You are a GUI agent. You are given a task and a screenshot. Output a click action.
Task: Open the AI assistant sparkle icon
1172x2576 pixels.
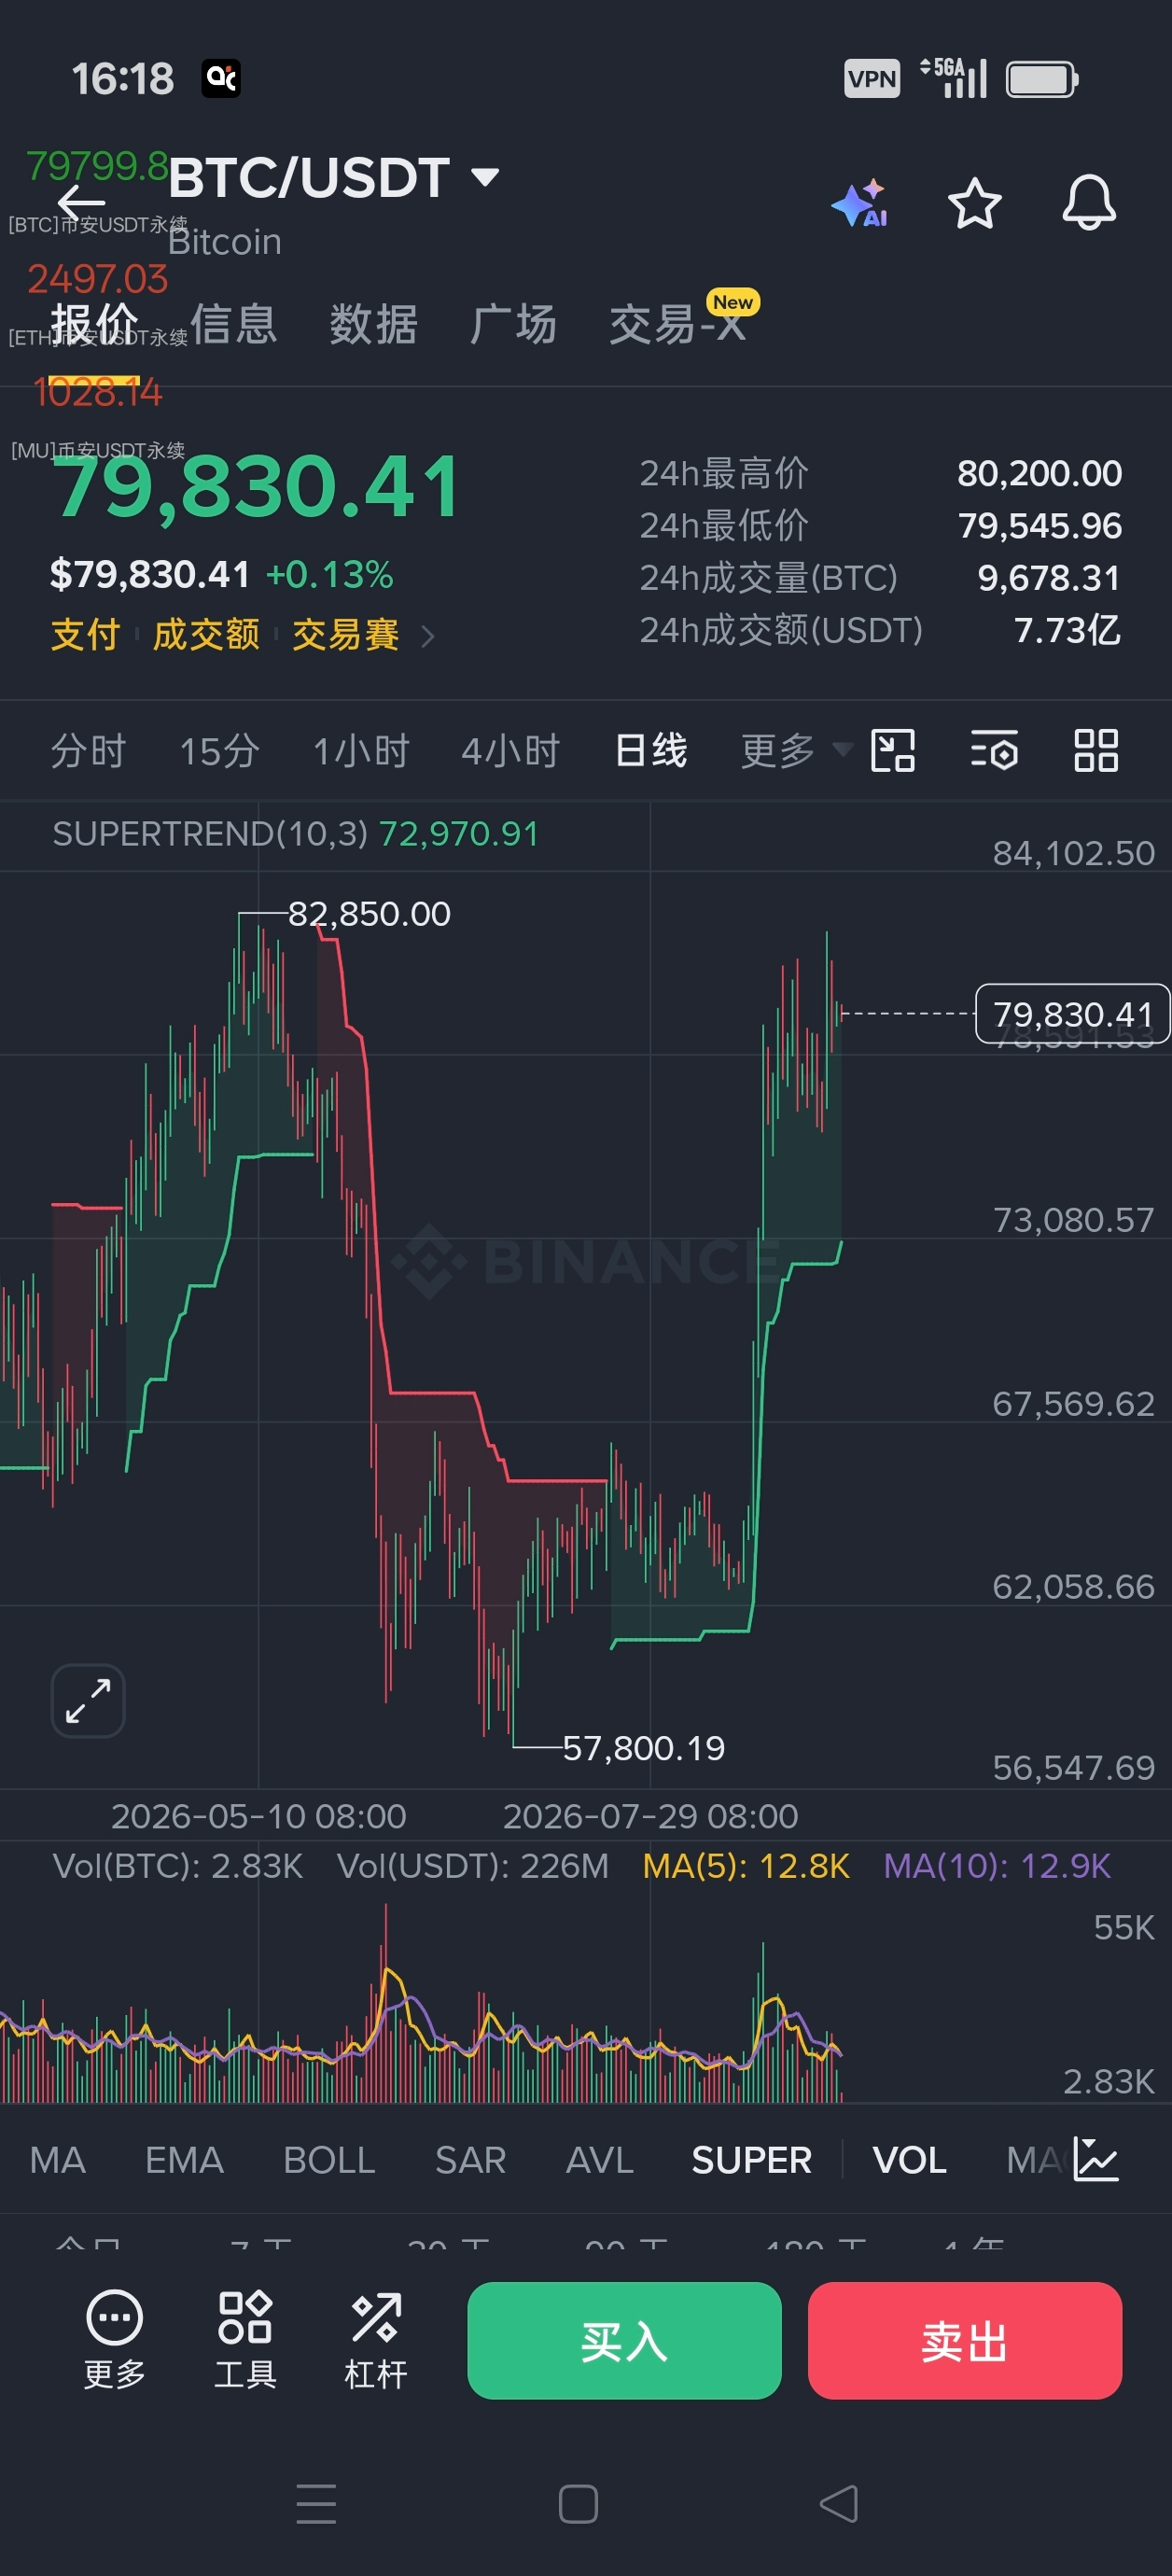(861, 204)
